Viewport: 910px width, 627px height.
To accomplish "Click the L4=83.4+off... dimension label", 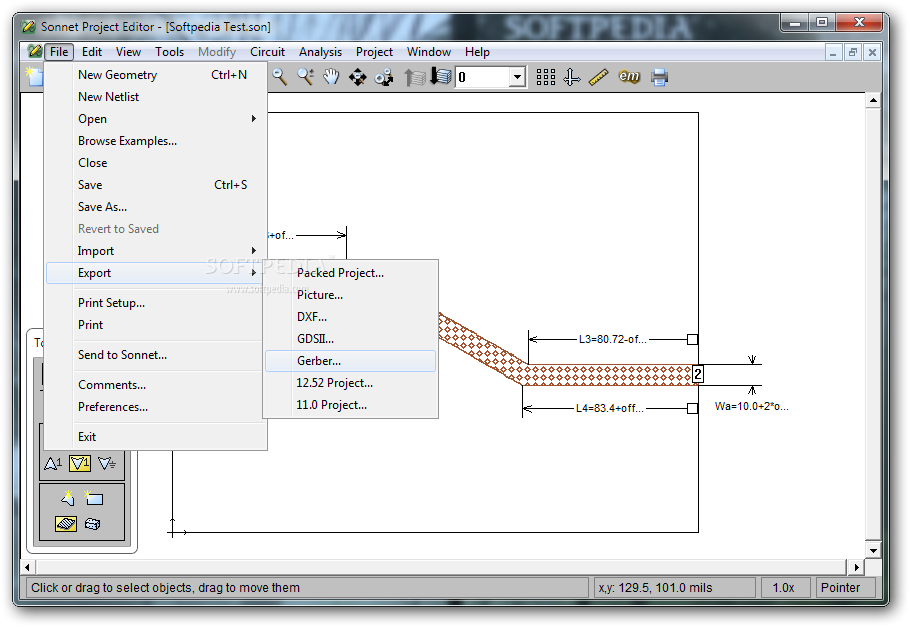I will pyautogui.click(x=609, y=409).
